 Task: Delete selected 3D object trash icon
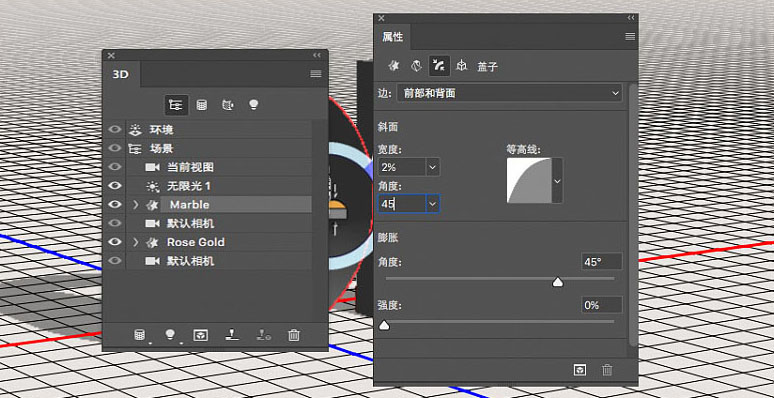coord(294,335)
